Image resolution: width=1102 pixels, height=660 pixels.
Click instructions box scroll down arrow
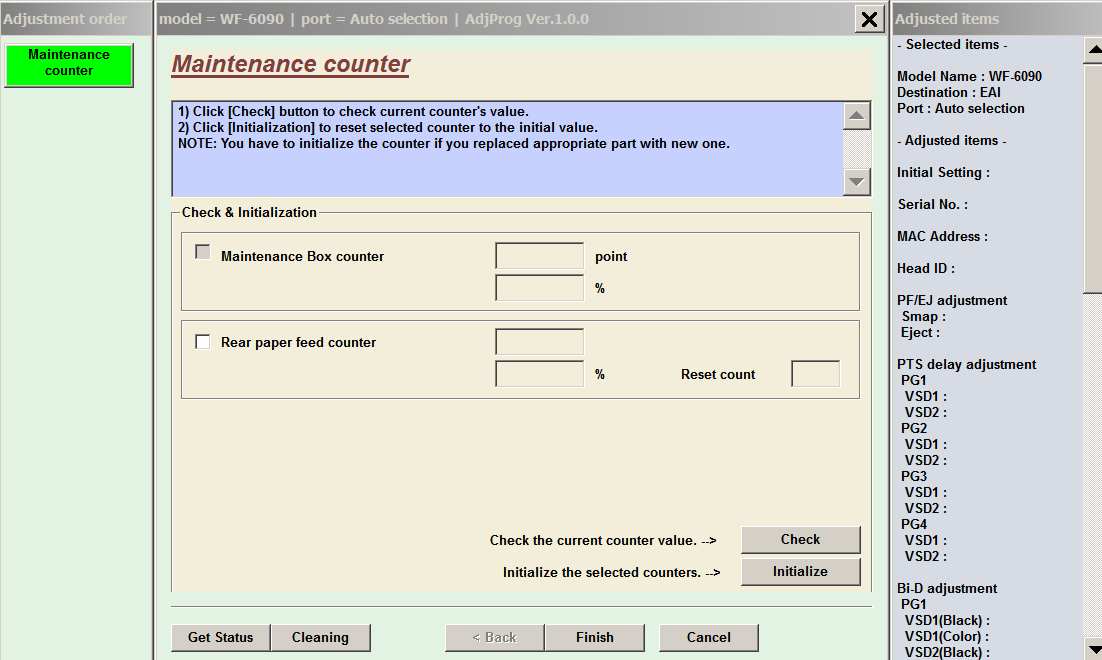(x=856, y=182)
